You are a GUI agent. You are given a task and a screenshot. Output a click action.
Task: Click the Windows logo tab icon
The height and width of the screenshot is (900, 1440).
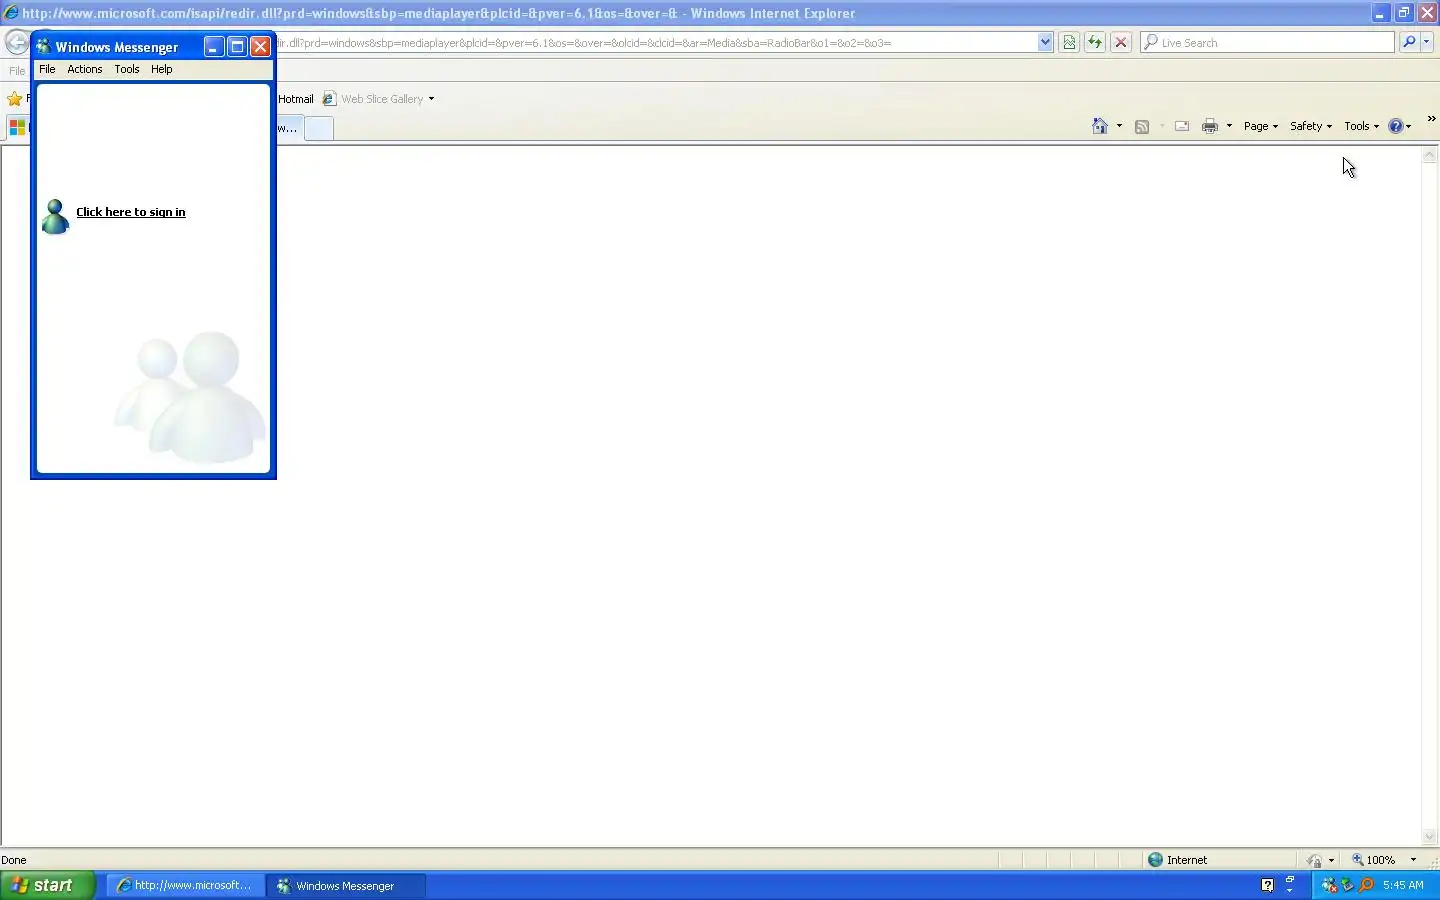click(x=17, y=127)
